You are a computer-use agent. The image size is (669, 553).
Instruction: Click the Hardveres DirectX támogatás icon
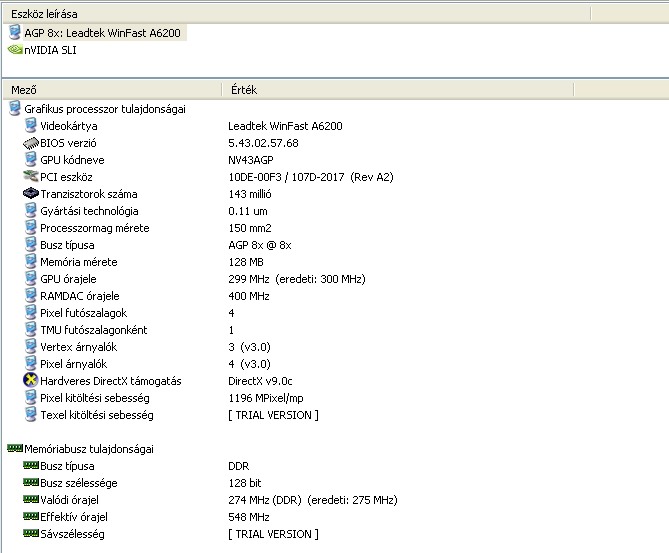[31, 380]
